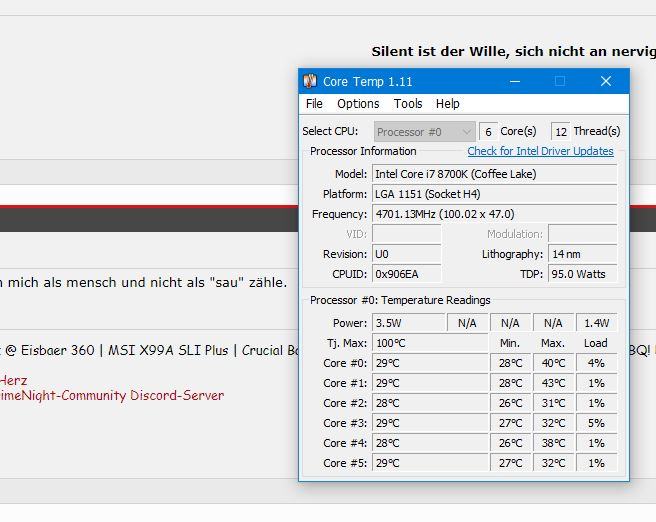
Task: Click Core #2 max temperature 31°C
Action: (x=553, y=403)
